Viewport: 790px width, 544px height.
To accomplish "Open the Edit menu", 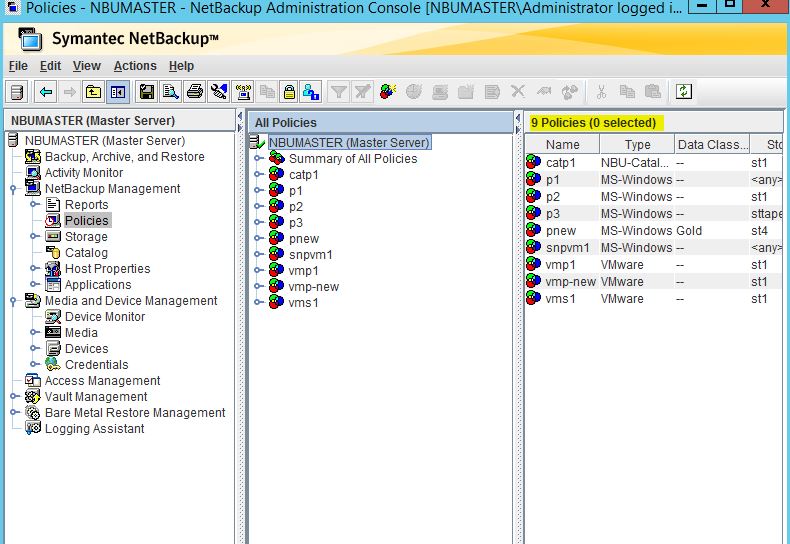I will [x=50, y=66].
